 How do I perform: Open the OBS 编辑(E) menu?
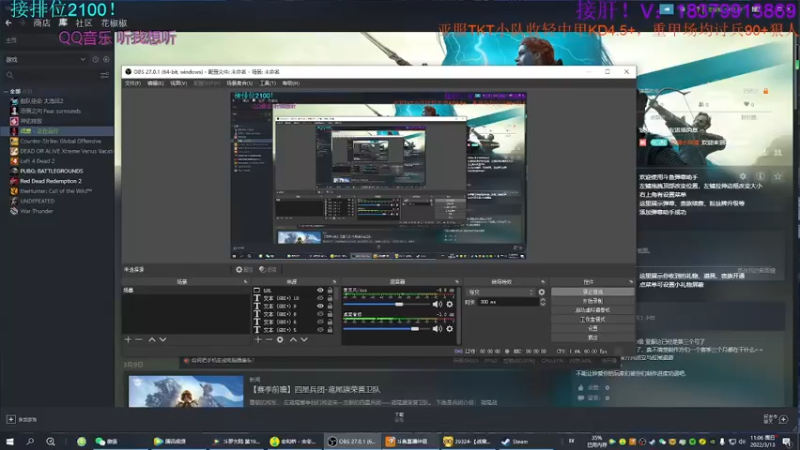[156, 83]
